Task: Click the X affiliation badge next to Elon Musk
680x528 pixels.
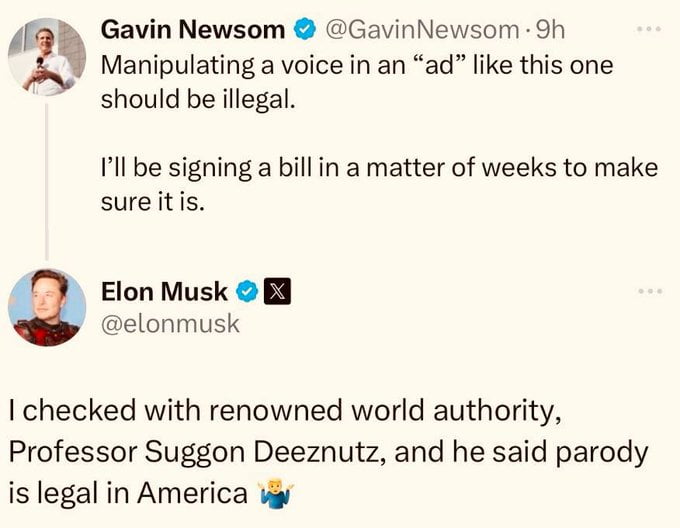Action: coord(276,292)
